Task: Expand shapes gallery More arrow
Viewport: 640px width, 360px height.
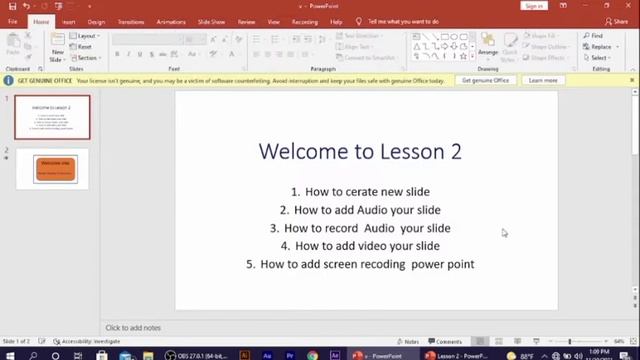Action: pos(472,56)
